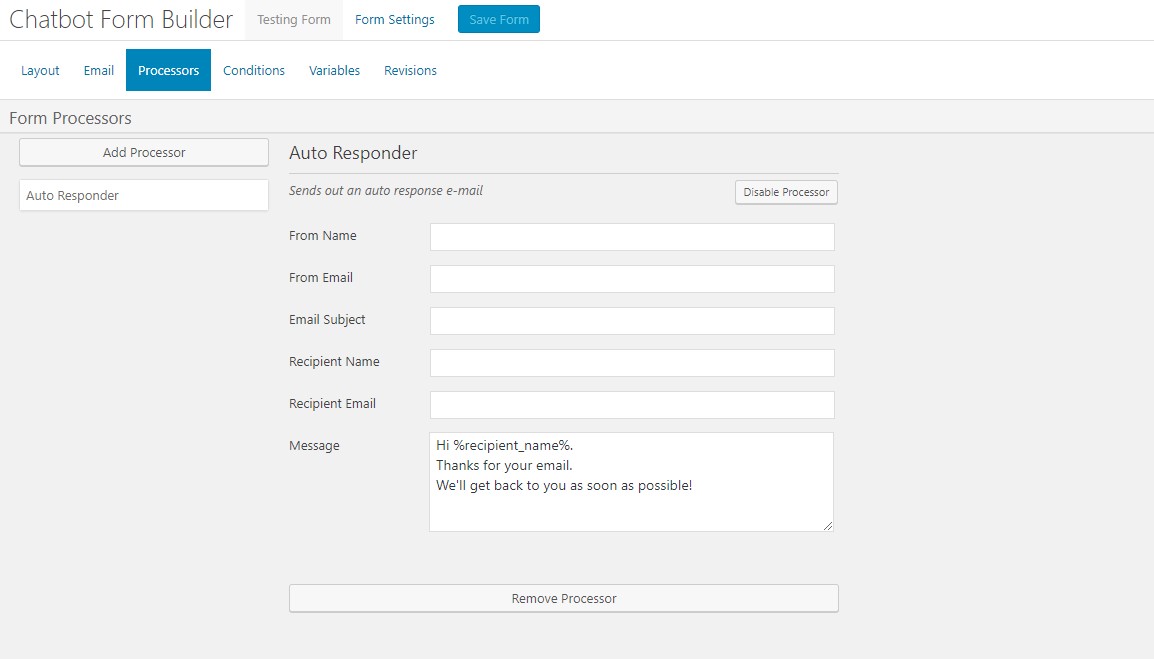1154x659 pixels.
Task: Click the Testing Form tab
Action: pos(294,20)
